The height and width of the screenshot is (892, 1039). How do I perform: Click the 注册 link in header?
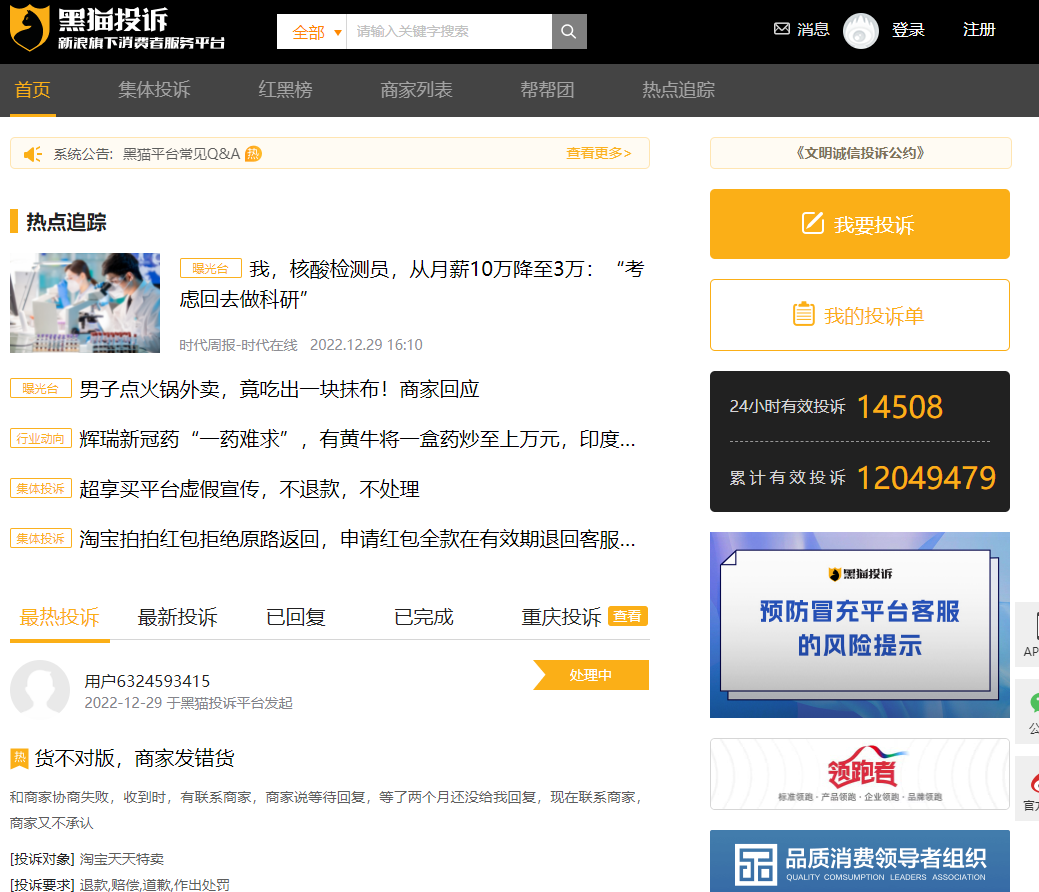[x=979, y=30]
